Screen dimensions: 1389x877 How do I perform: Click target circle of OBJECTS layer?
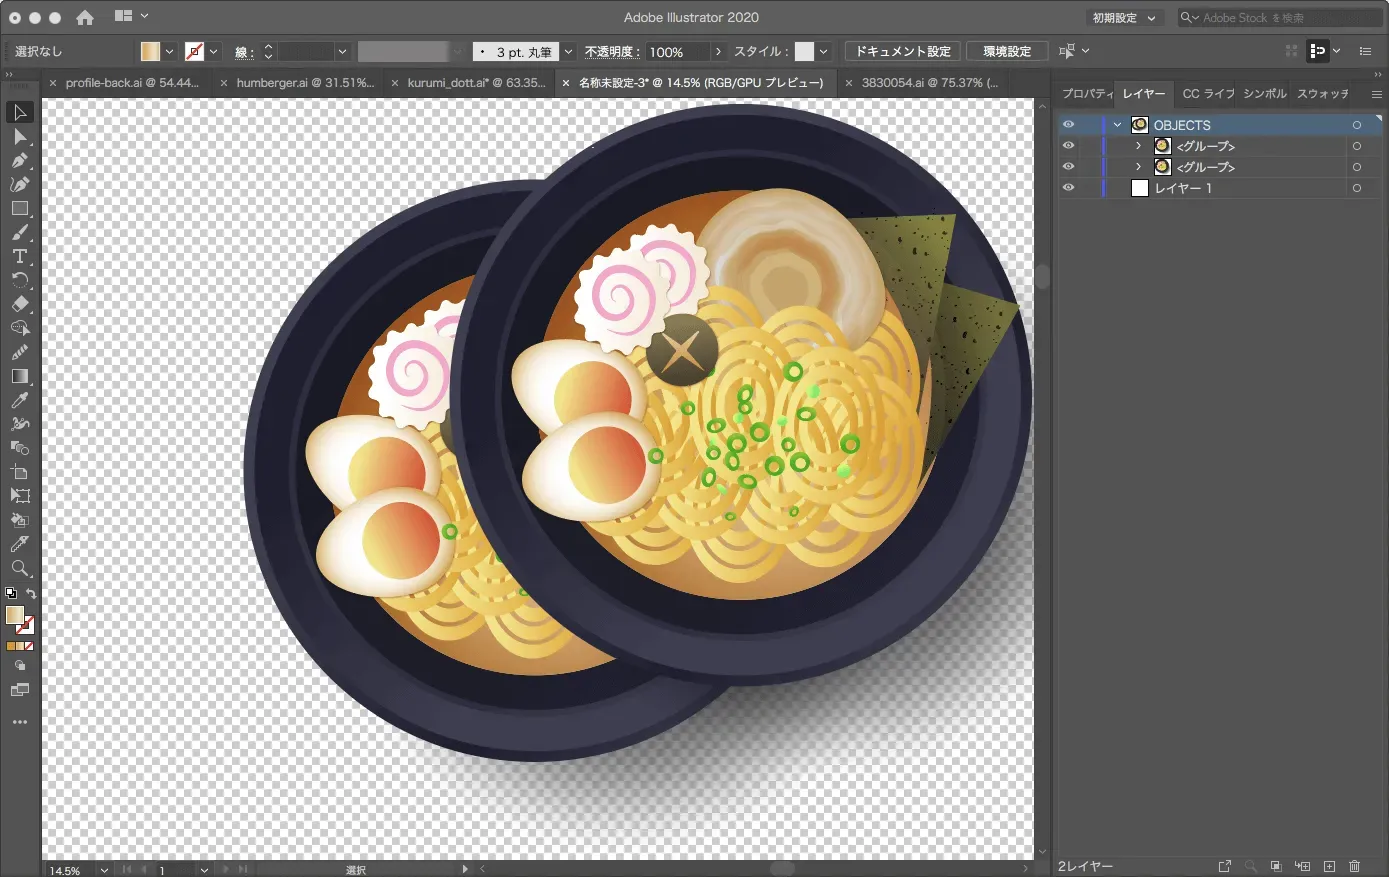point(1357,125)
